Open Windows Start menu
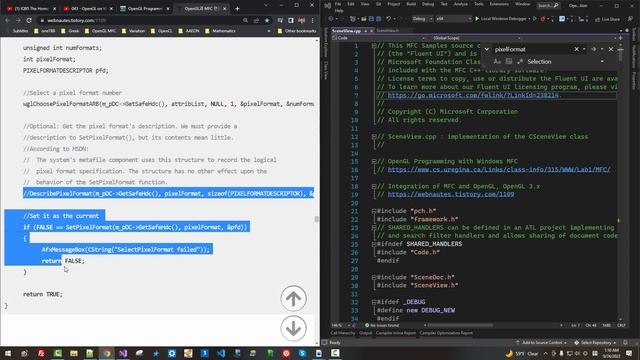Screen dimensions: 640x360 click(8, 353)
